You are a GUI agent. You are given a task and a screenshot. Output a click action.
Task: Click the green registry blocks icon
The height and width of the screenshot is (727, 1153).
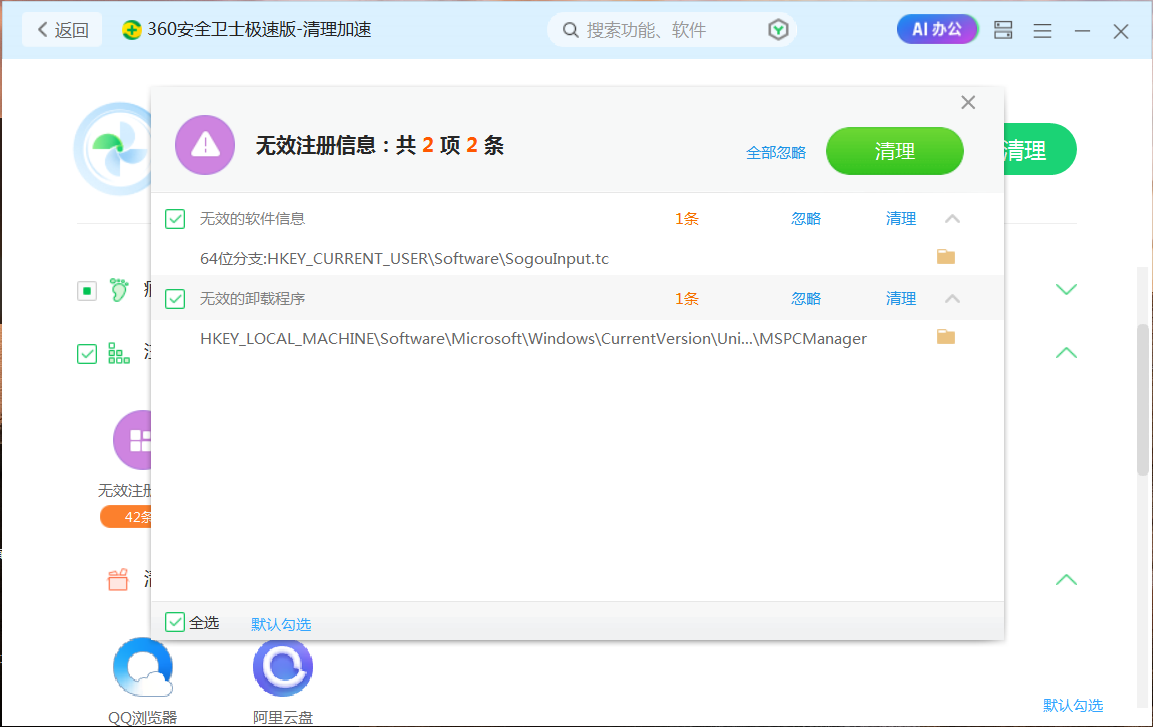click(x=118, y=354)
